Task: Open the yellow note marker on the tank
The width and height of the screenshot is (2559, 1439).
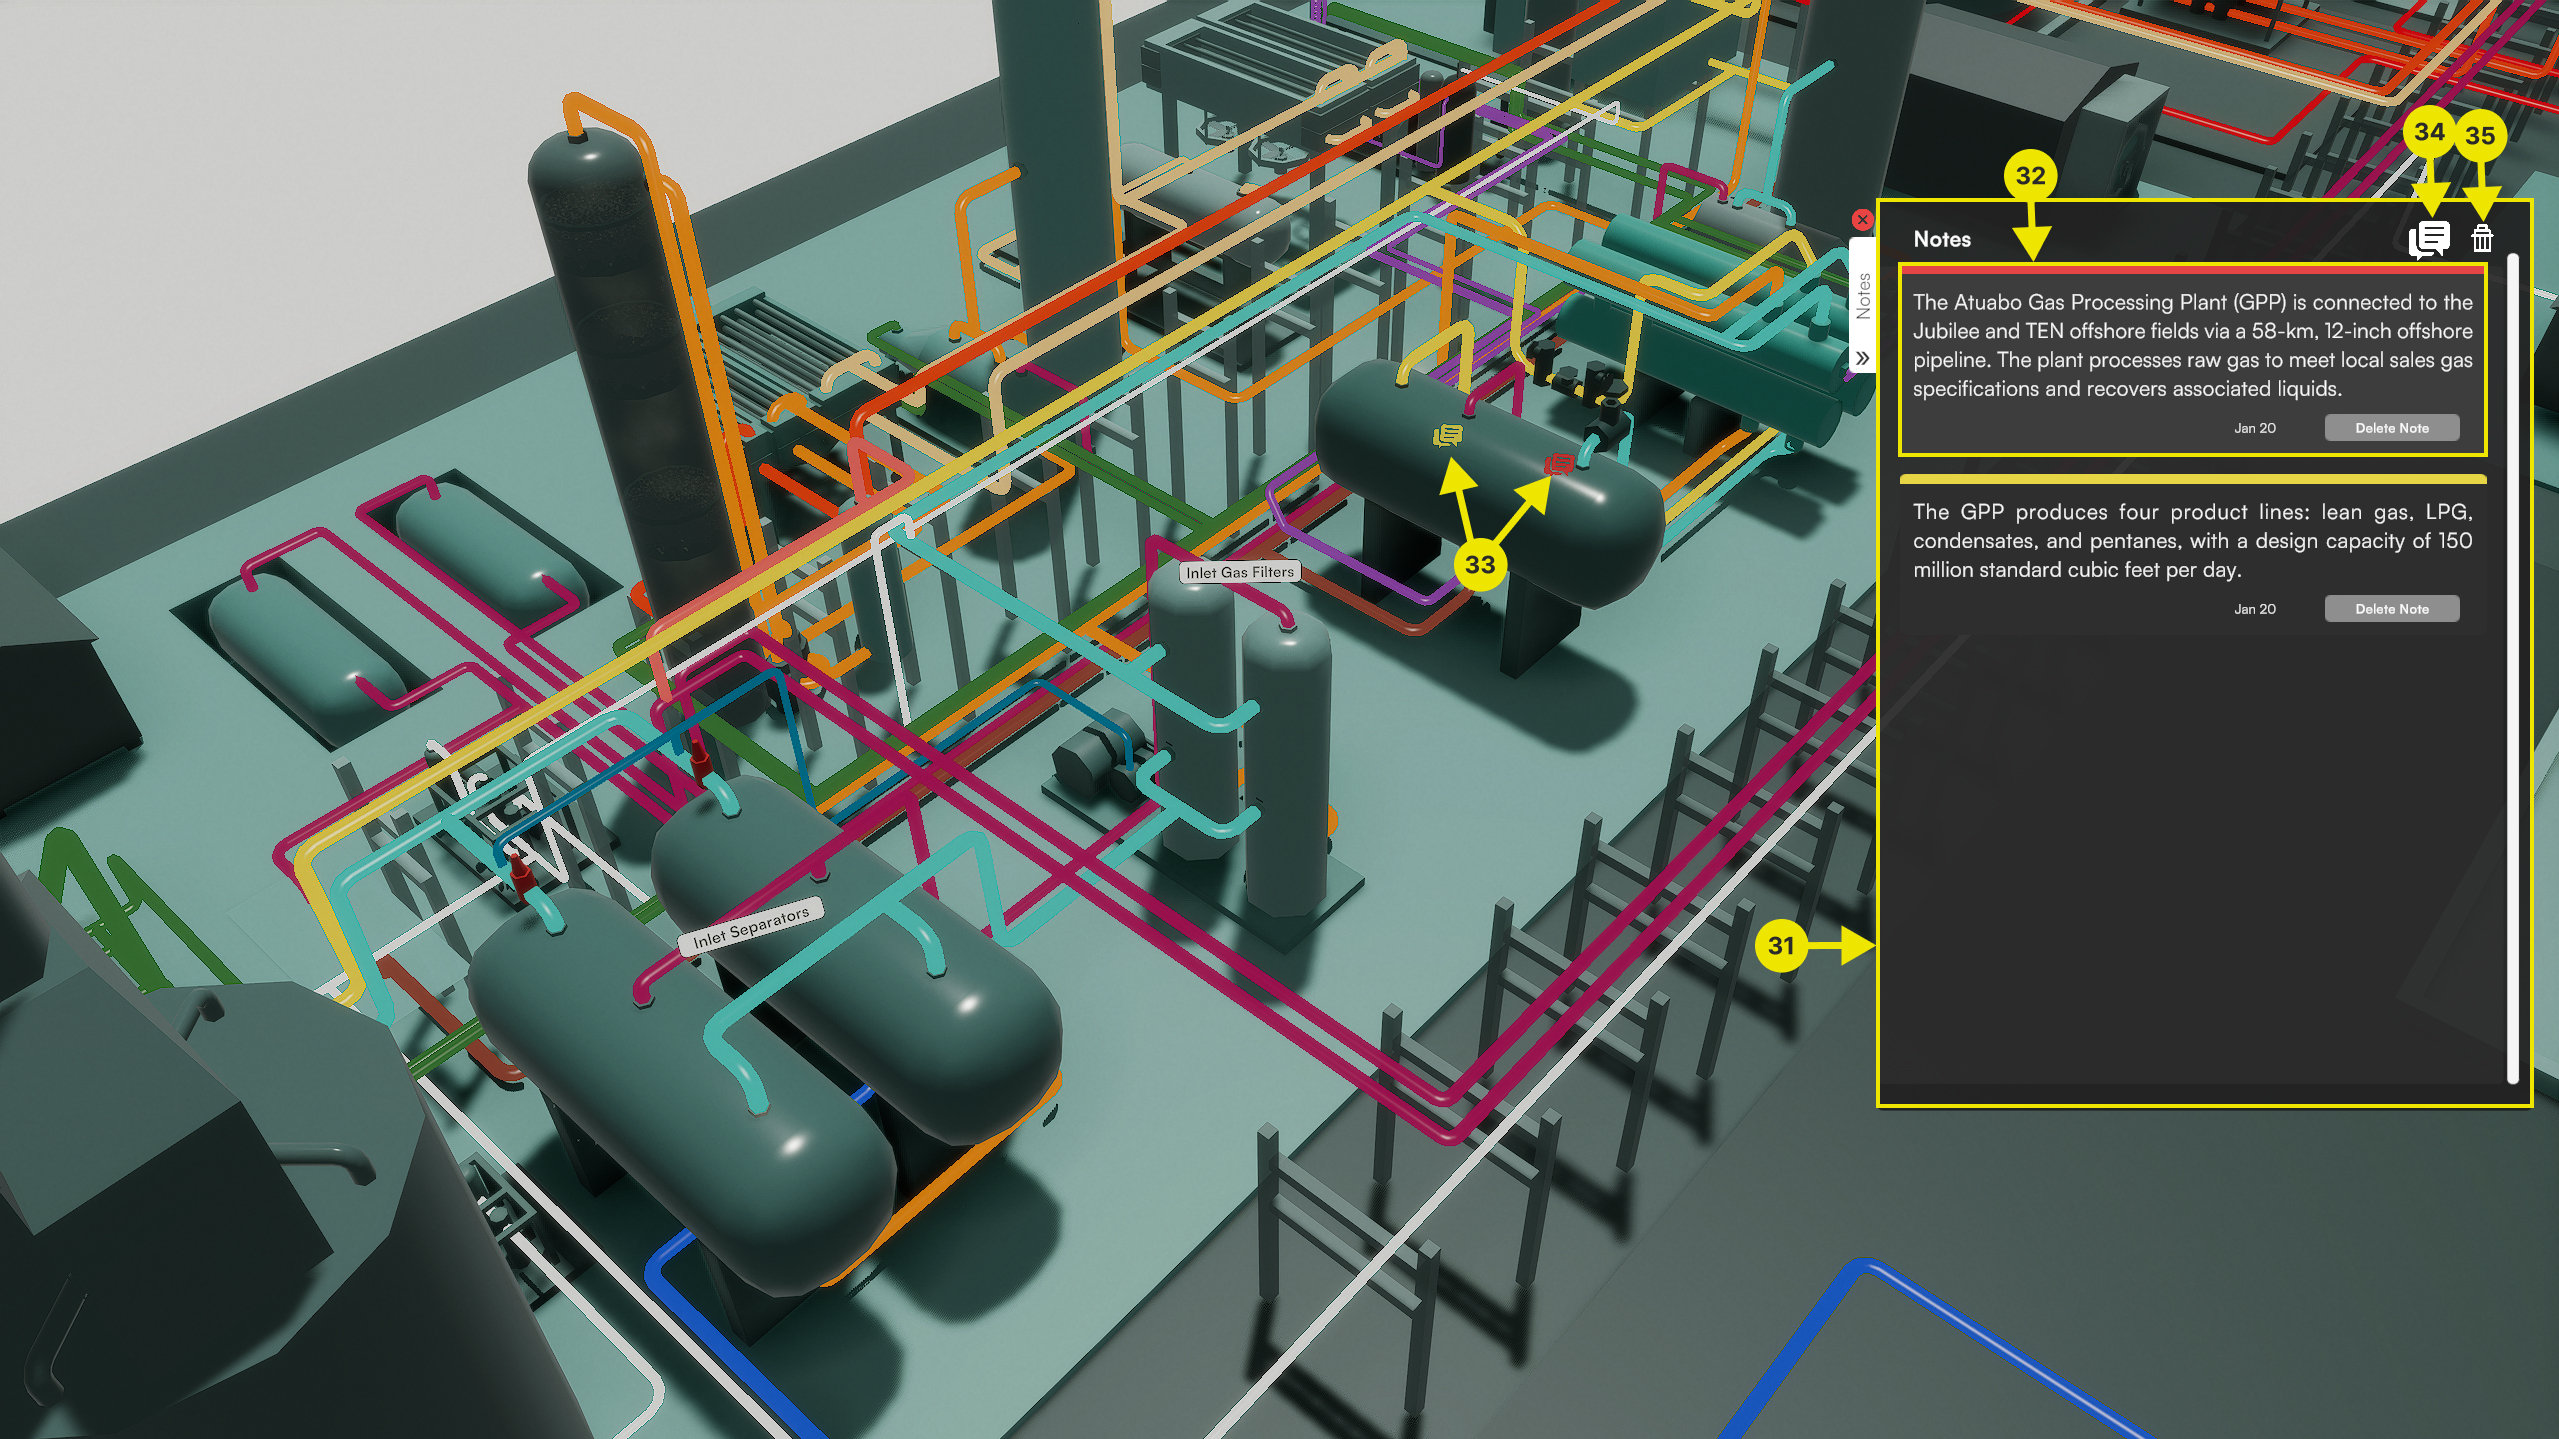Action: 1447,436
